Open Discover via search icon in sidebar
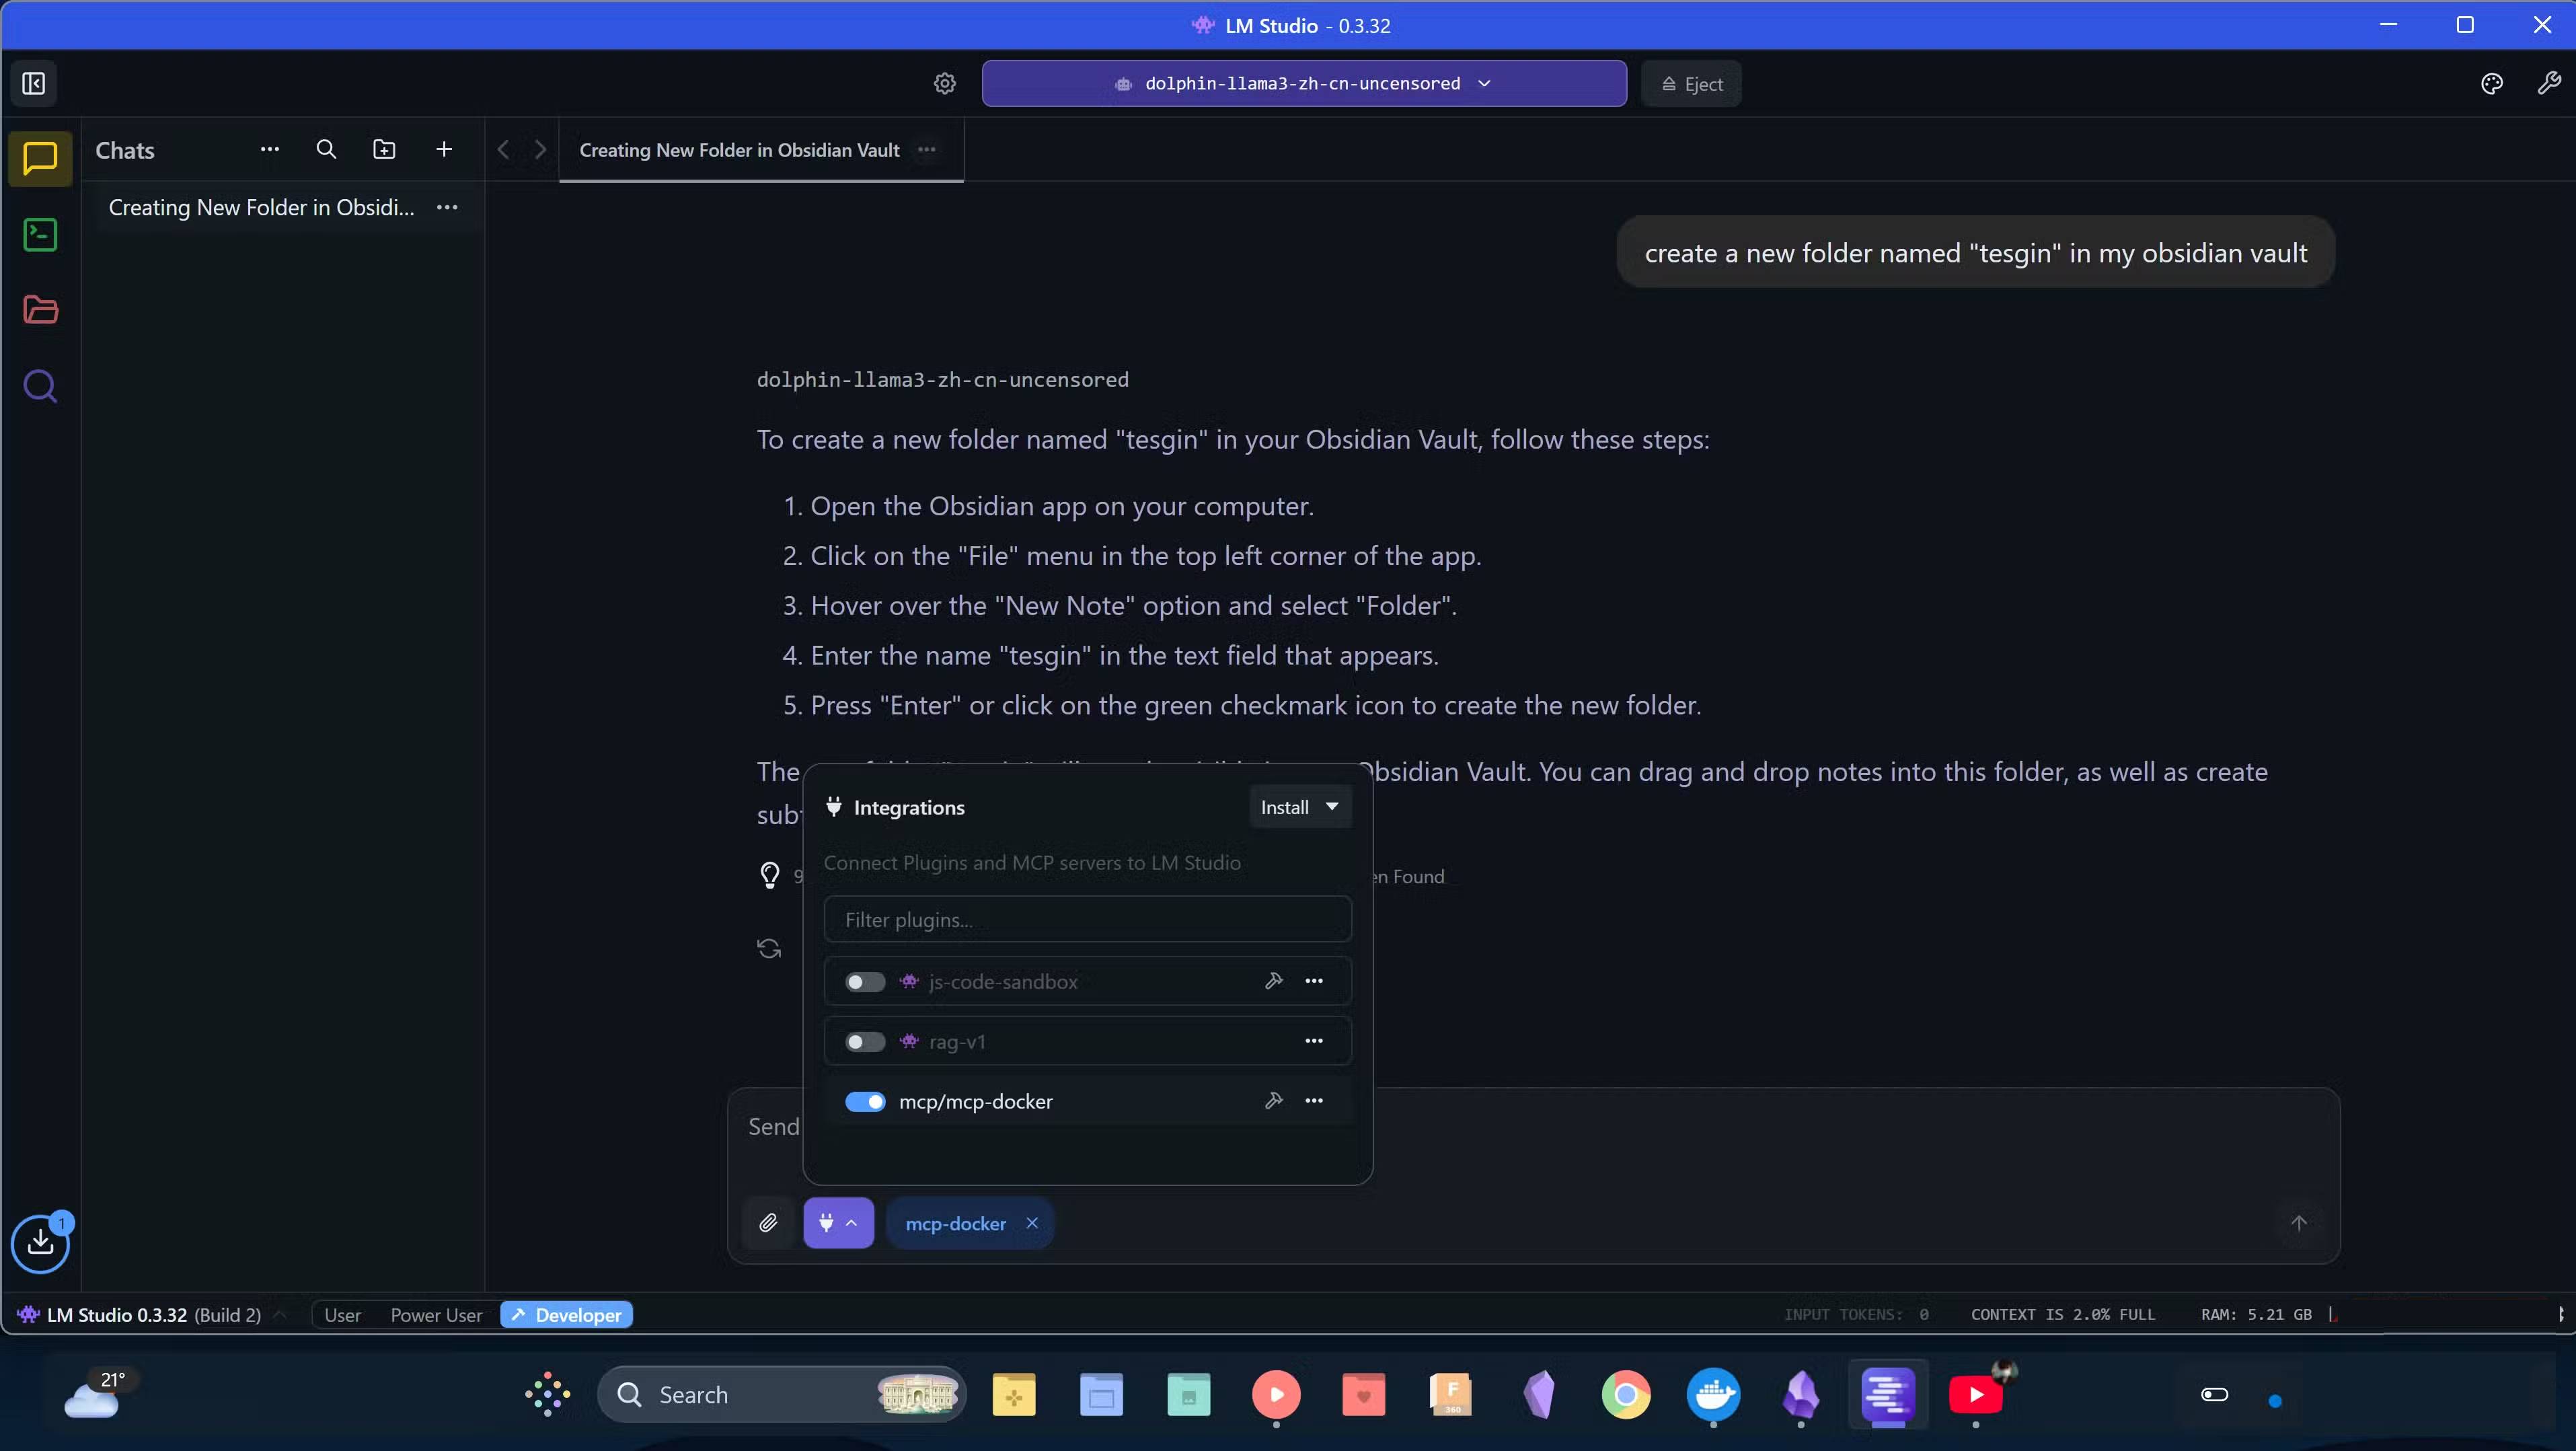 coord(39,386)
